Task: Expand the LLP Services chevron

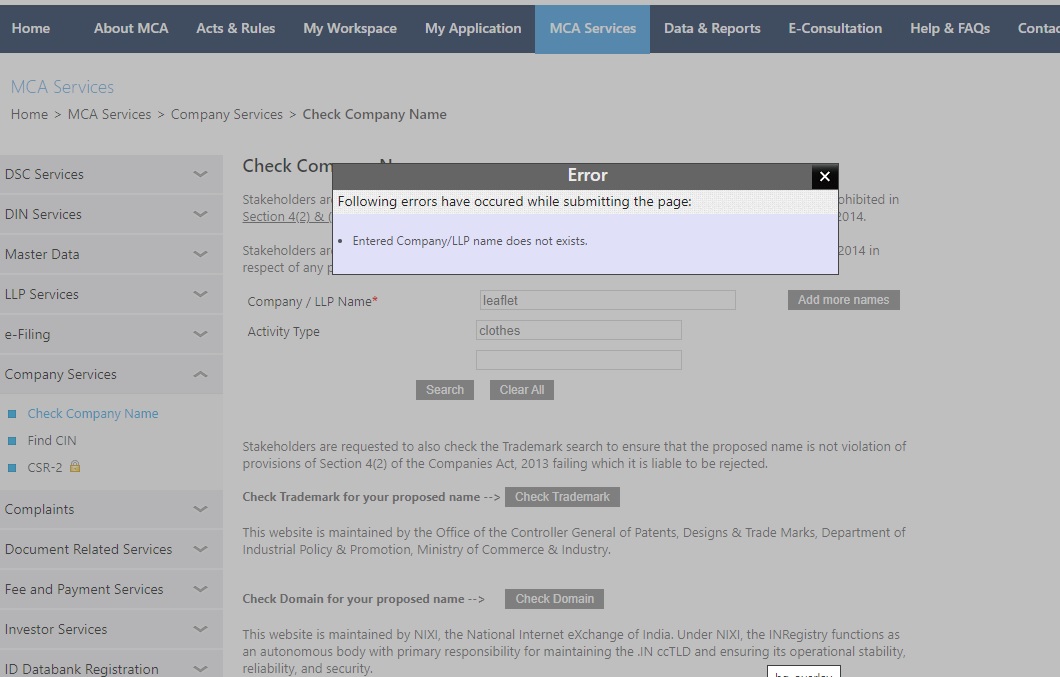Action: click(x=200, y=294)
